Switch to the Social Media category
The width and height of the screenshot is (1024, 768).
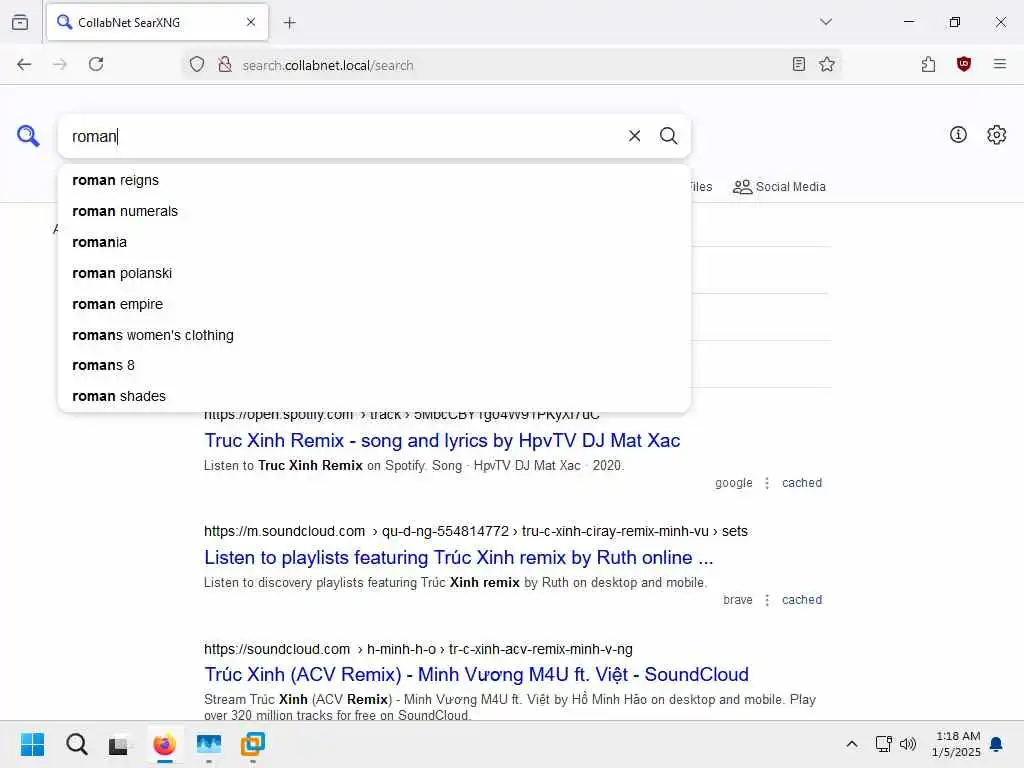click(779, 187)
